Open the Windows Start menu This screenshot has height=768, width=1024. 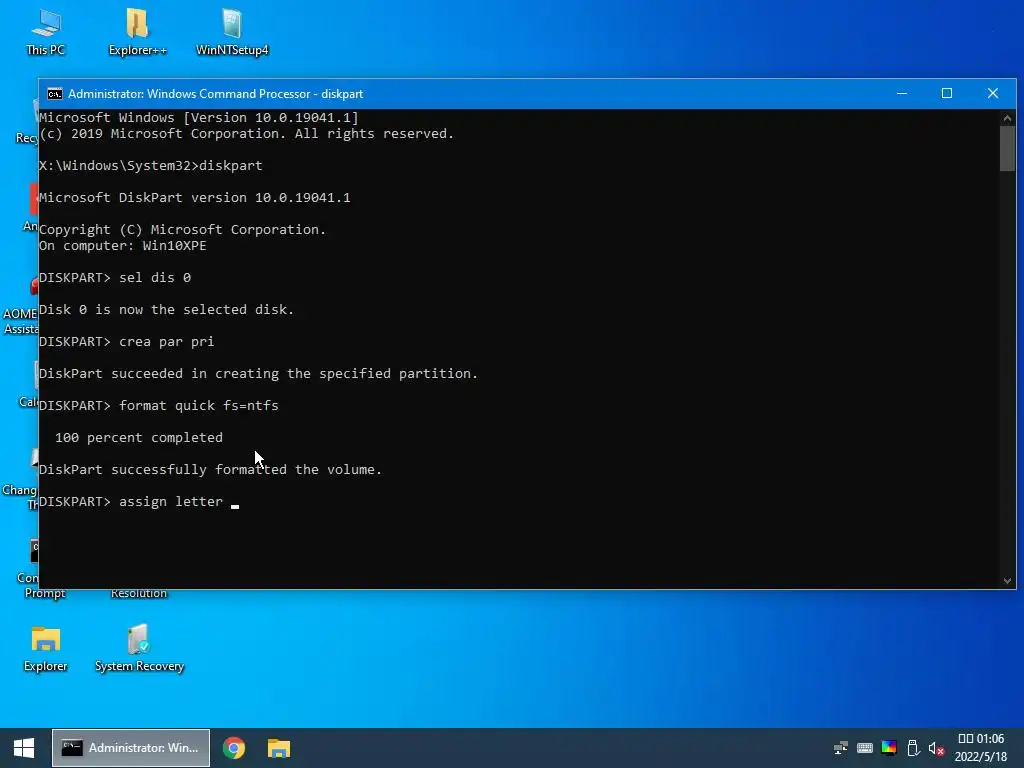tap(24, 748)
